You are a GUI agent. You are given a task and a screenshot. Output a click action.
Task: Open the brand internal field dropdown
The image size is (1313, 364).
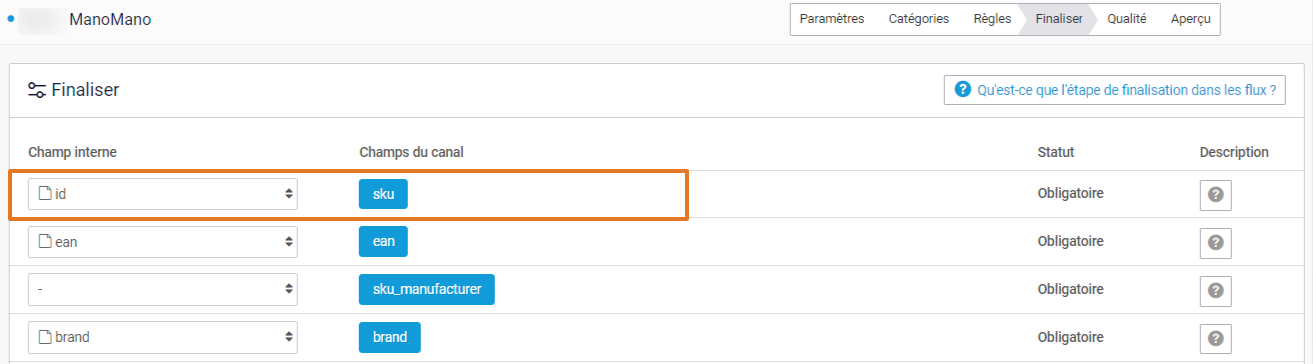tap(163, 337)
